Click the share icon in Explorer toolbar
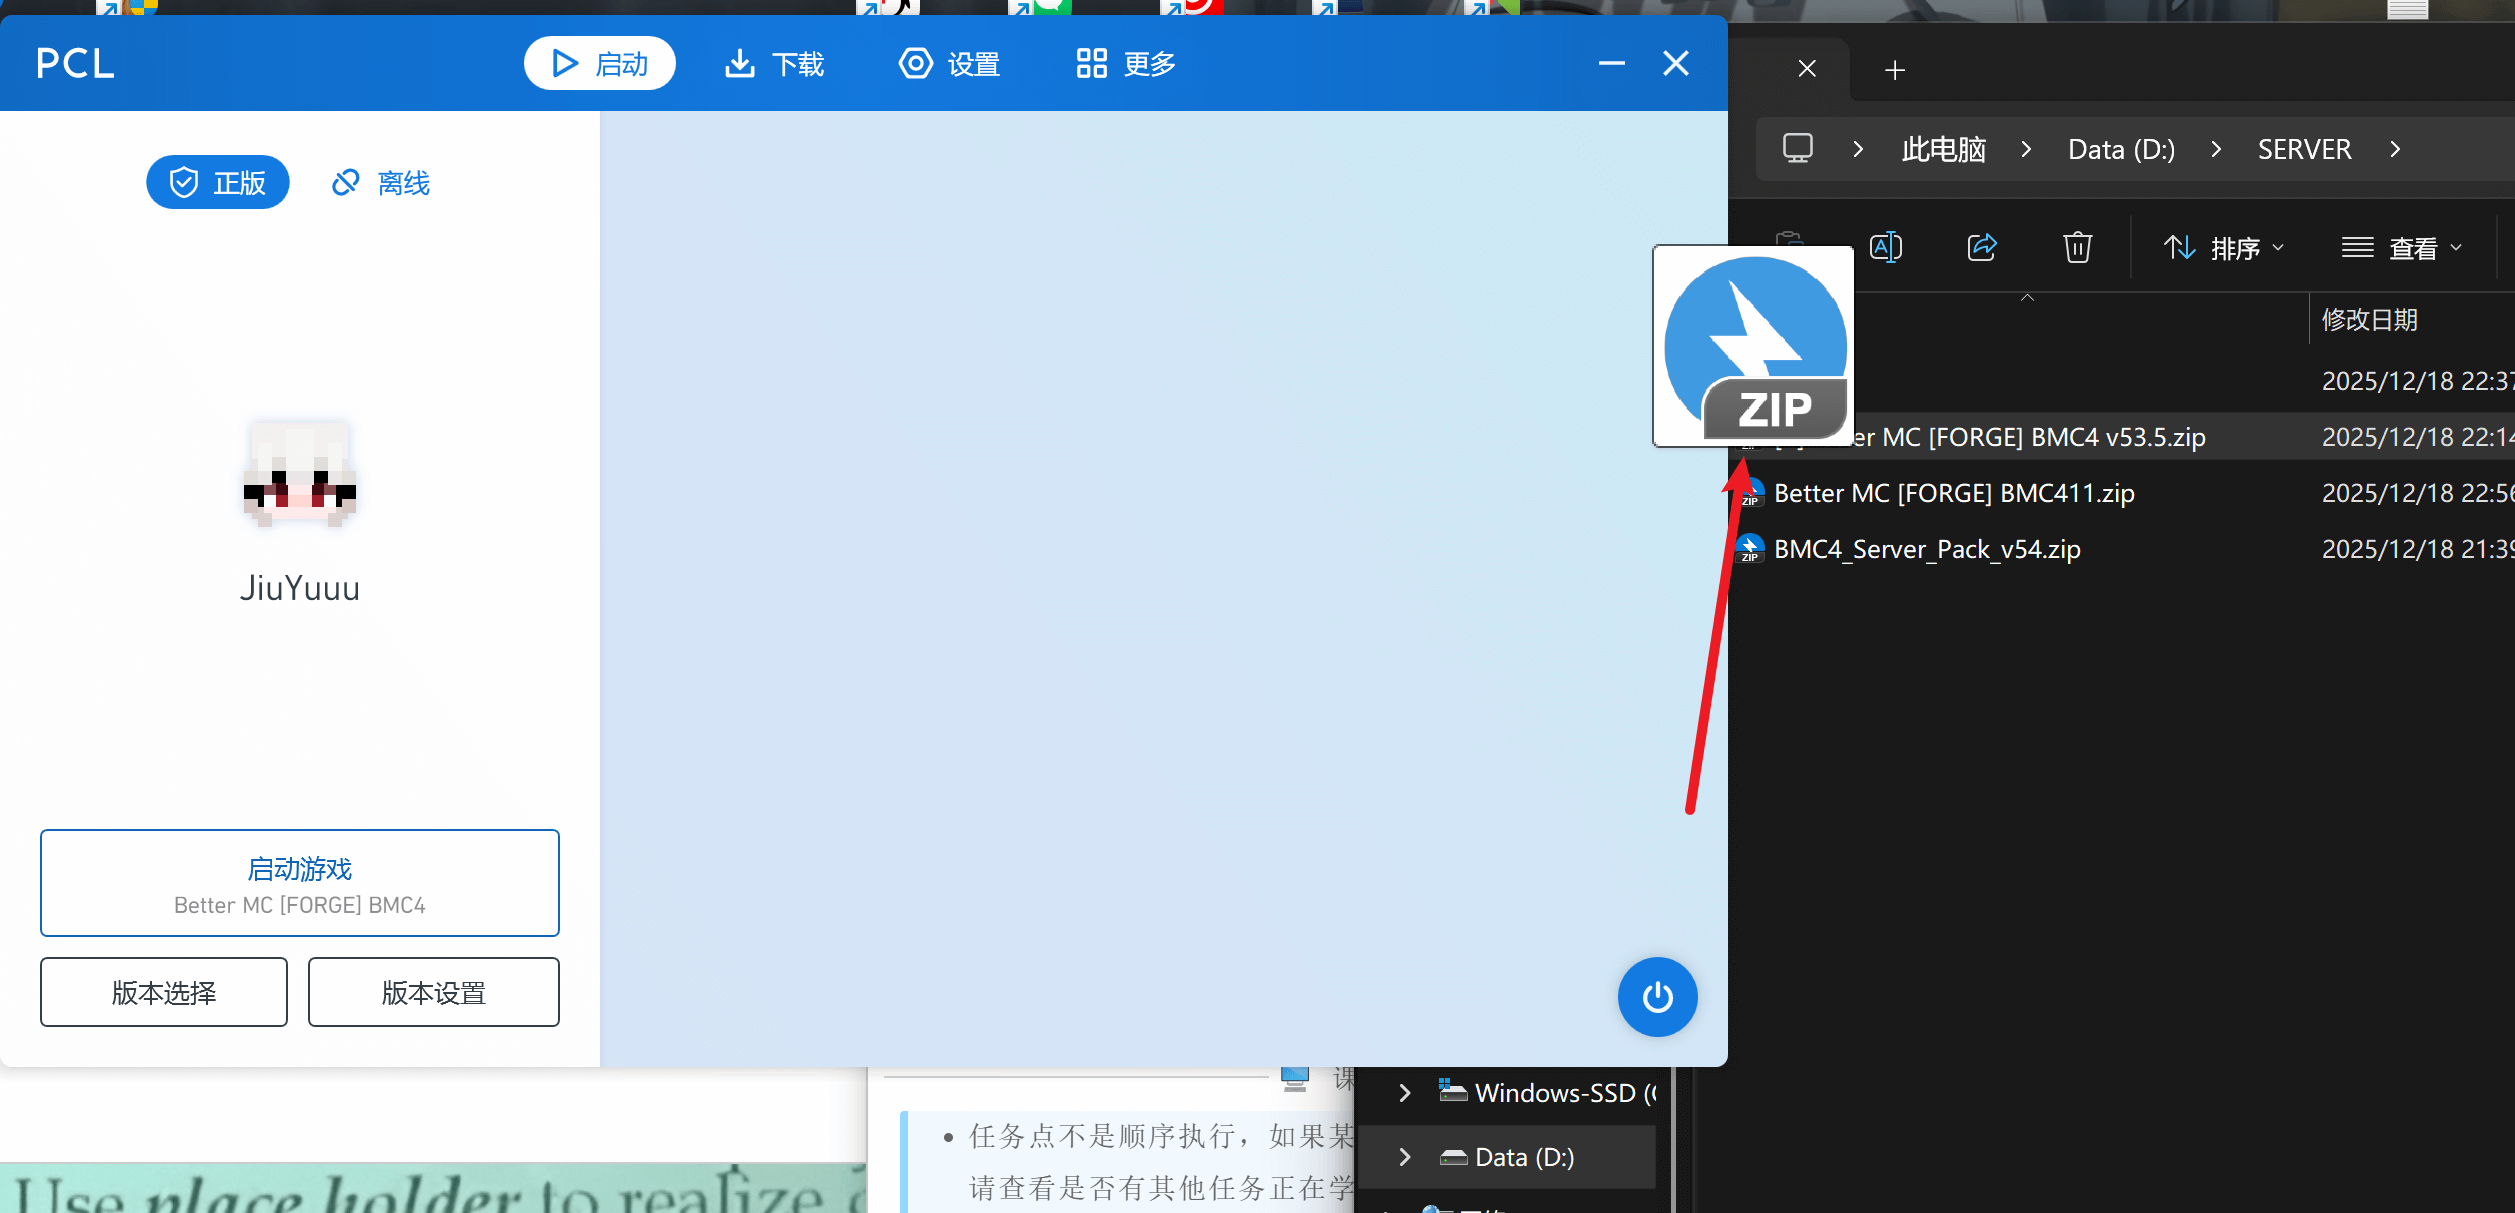Image resolution: width=2515 pixels, height=1213 pixels. (1981, 247)
